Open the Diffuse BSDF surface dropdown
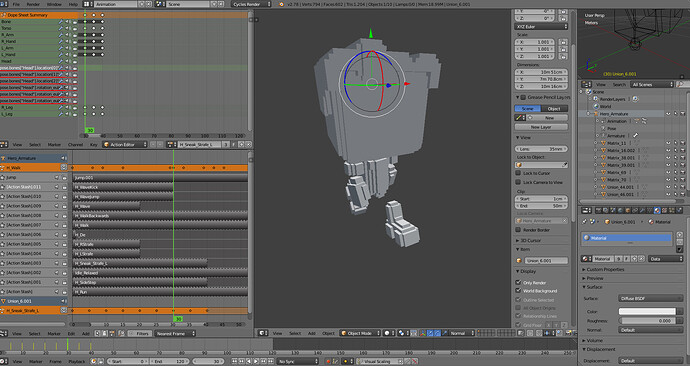690x366 pixels. [x=650, y=299]
